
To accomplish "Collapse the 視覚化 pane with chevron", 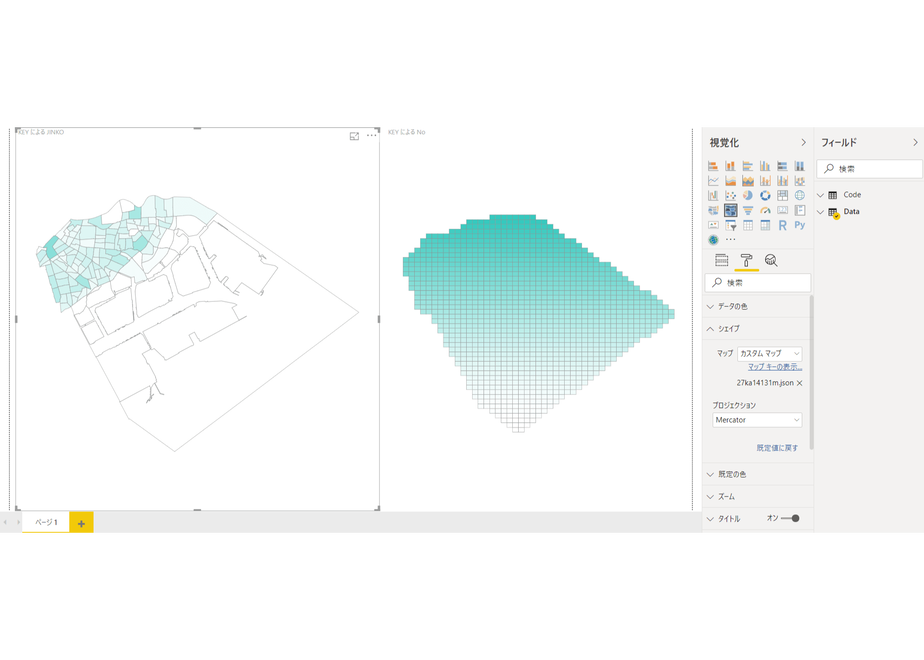I will click(x=803, y=143).
